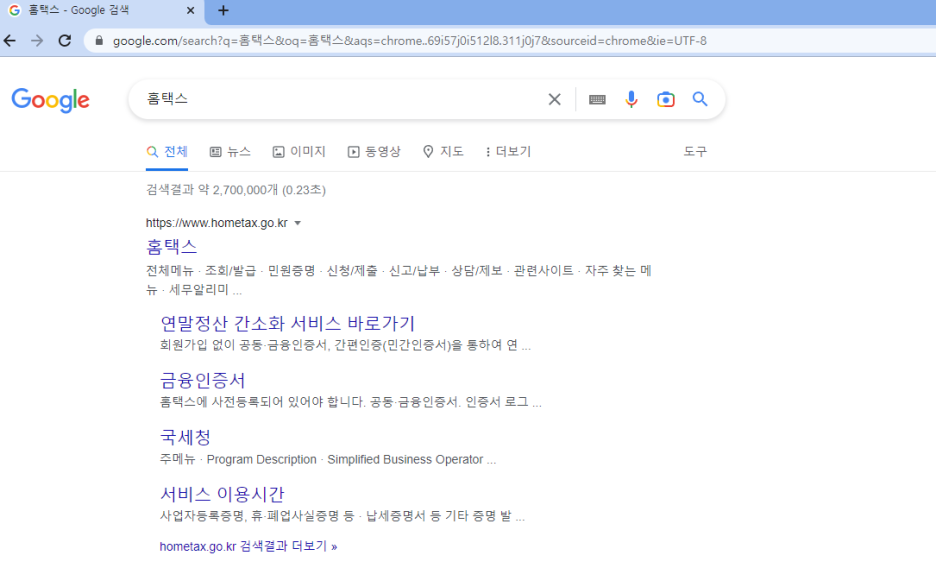Screen dimensions: 936x568
Task: Click the URL in the address bar
Action: pyautogui.click(x=410, y=41)
